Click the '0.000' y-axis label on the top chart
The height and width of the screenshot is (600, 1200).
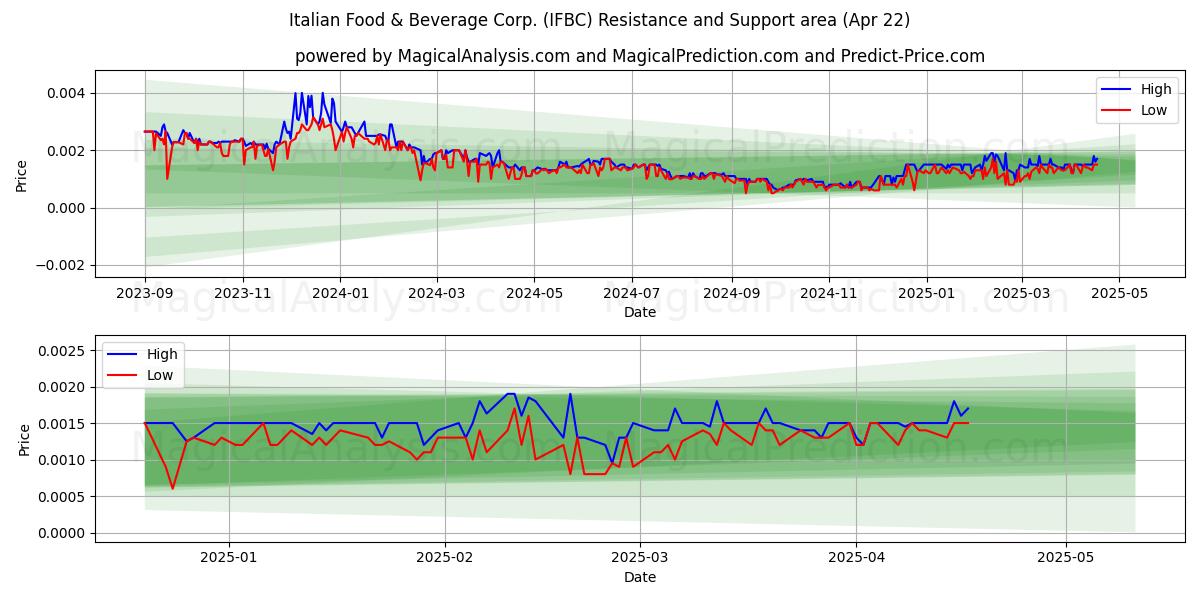click(x=68, y=208)
